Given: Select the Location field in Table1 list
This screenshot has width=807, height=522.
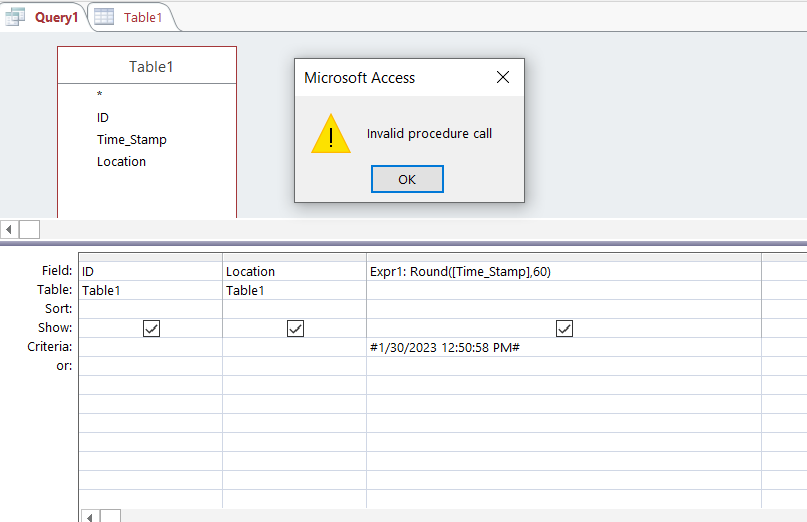Looking at the screenshot, I should click(x=121, y=162).
